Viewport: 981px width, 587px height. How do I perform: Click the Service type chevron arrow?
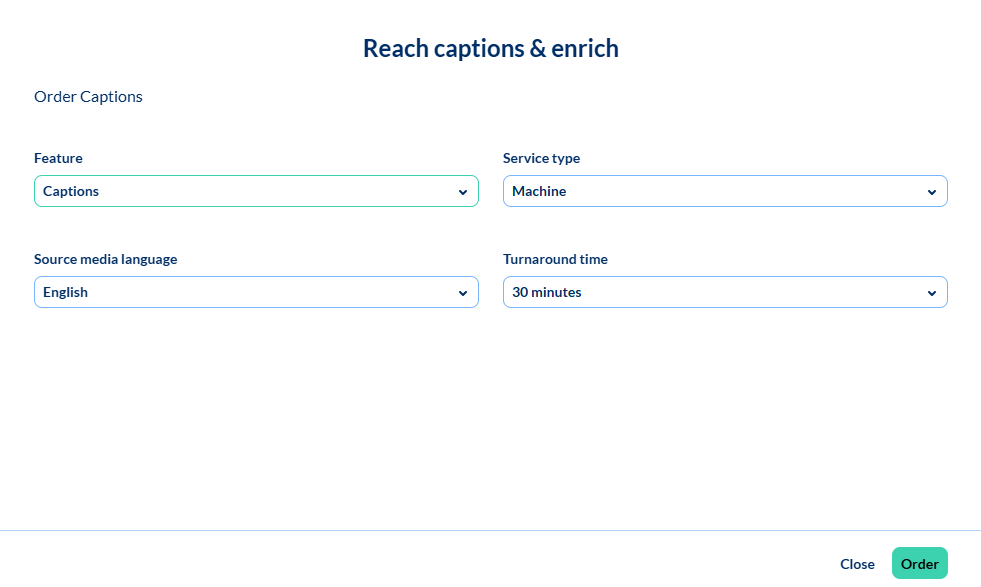931,192
